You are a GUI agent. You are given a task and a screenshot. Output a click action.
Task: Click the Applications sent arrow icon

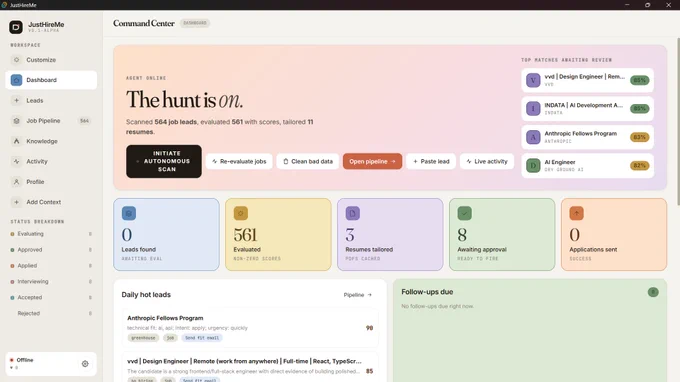pyautogui.click(x=576, y=213)
